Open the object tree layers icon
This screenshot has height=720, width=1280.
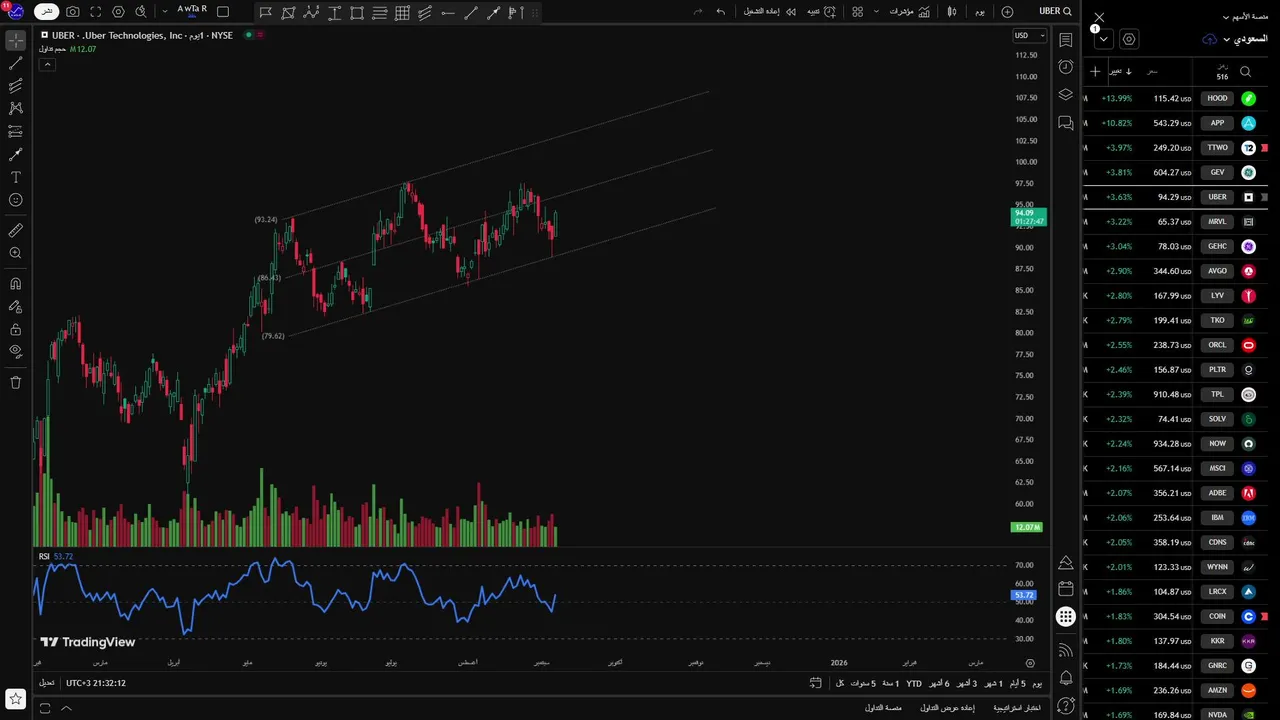[1066, 95]
